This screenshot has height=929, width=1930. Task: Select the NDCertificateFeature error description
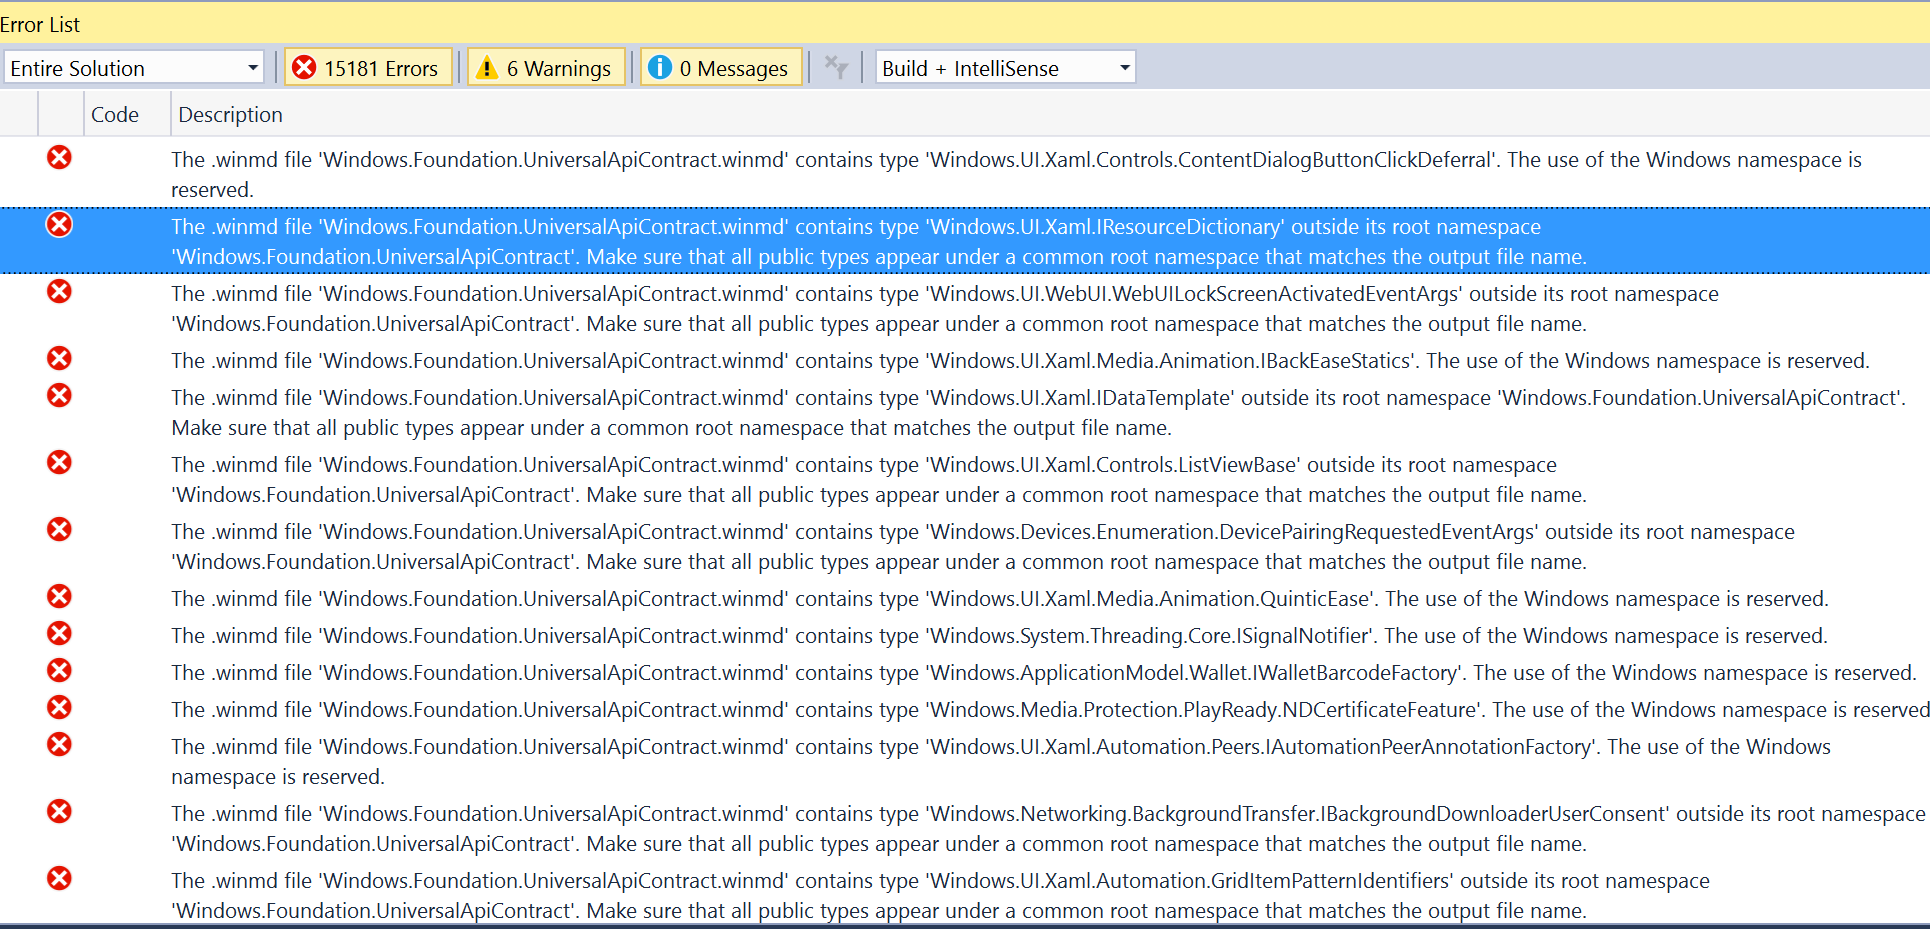[x=1050, y=709]
